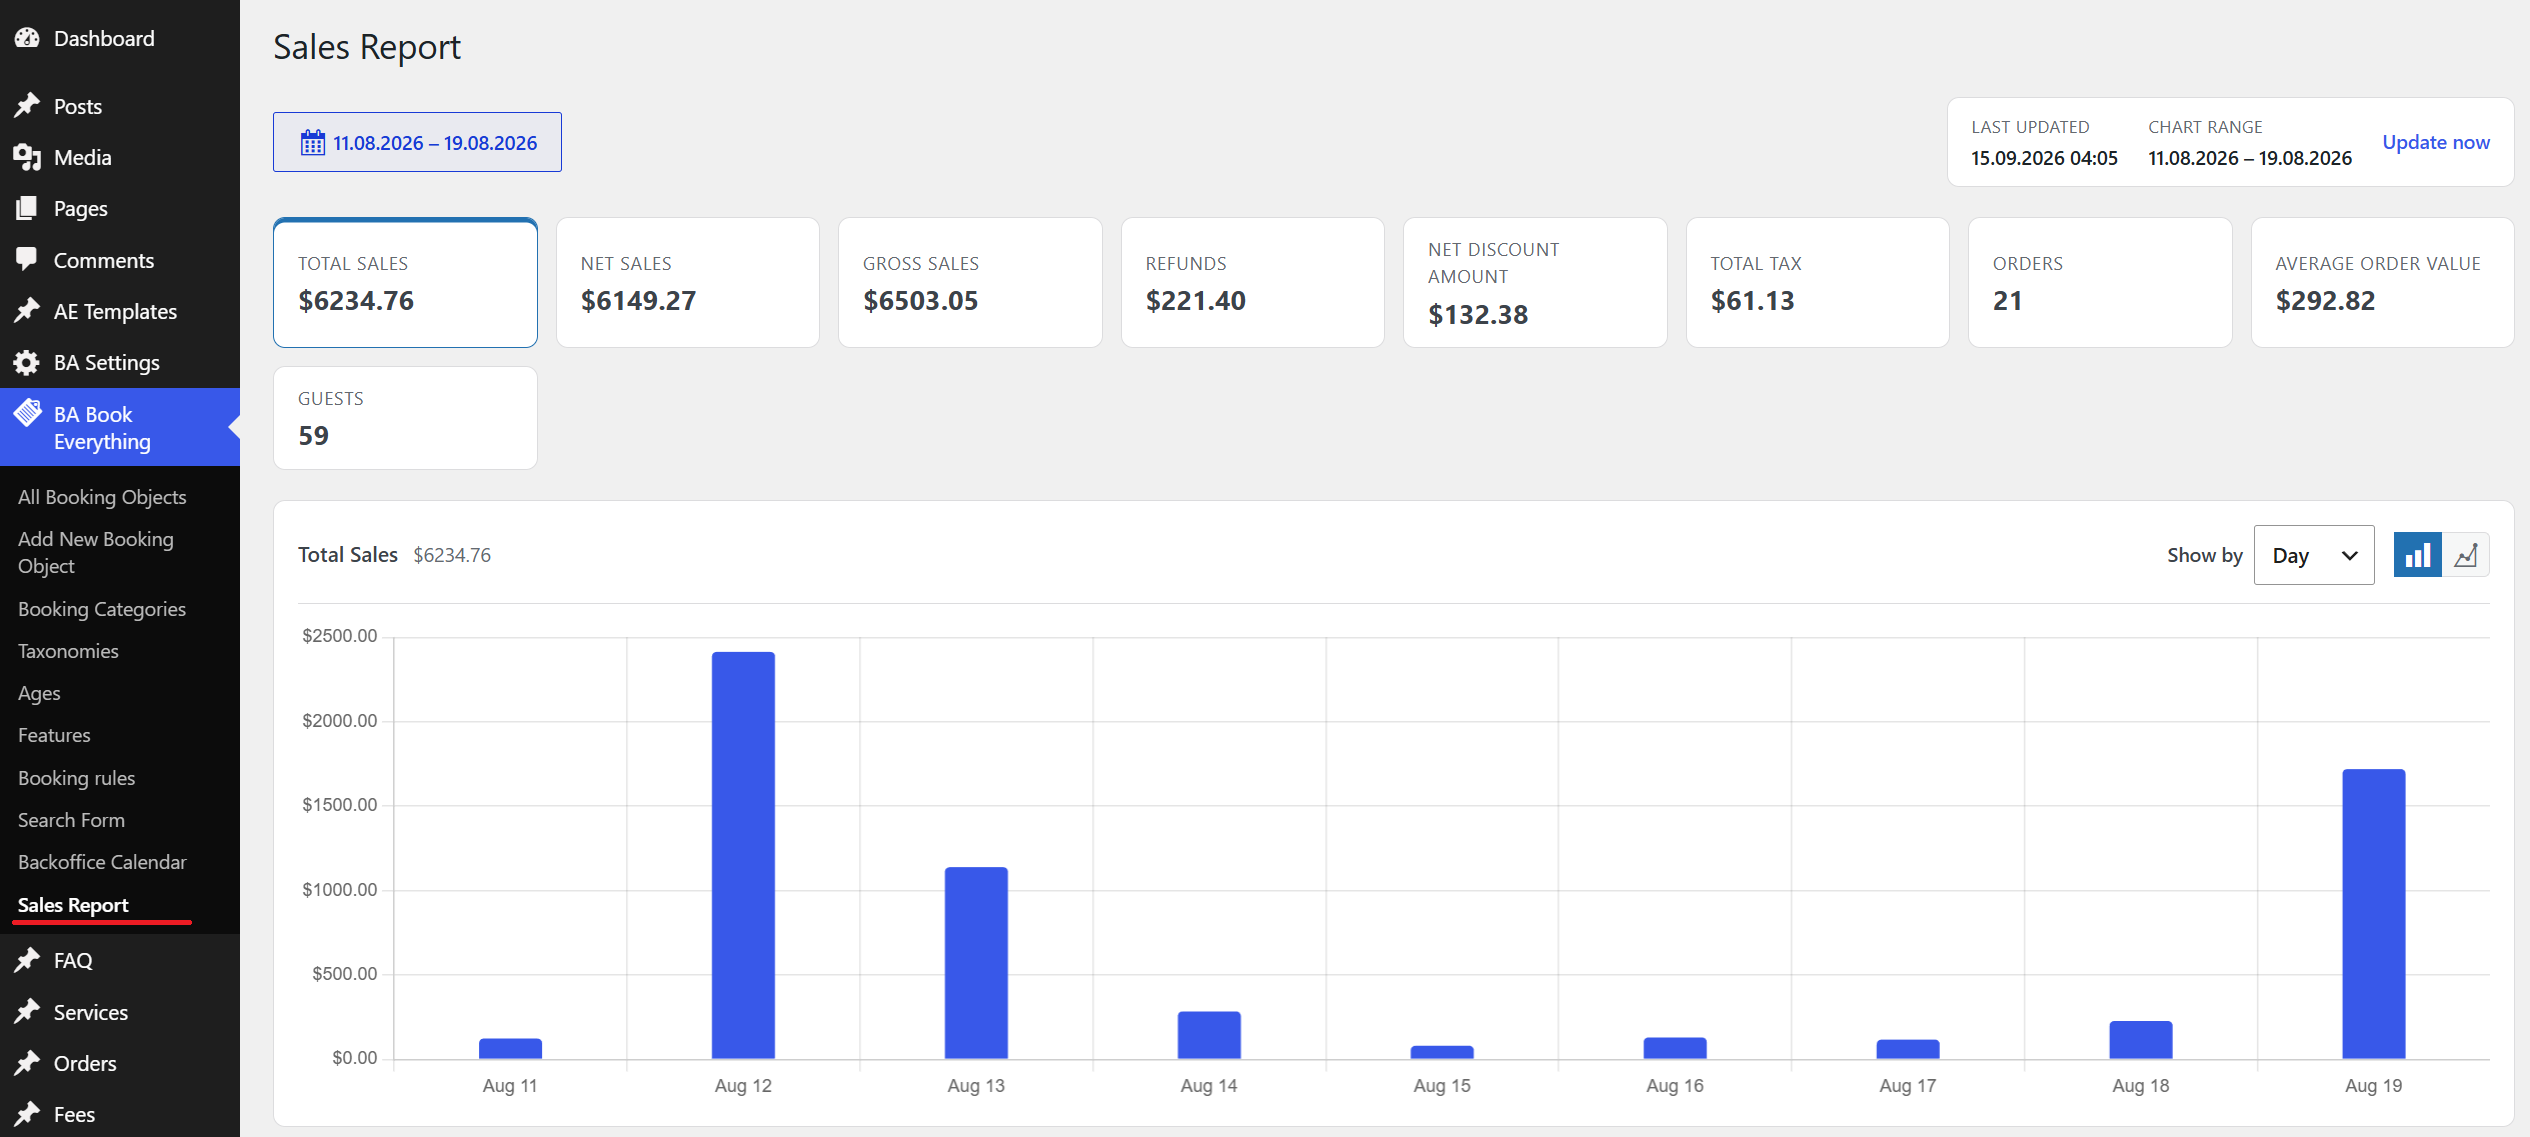Click the Posts pin icon
Screen dimensions: 2530x1137
pyautogui.click(x=27, y=105)
